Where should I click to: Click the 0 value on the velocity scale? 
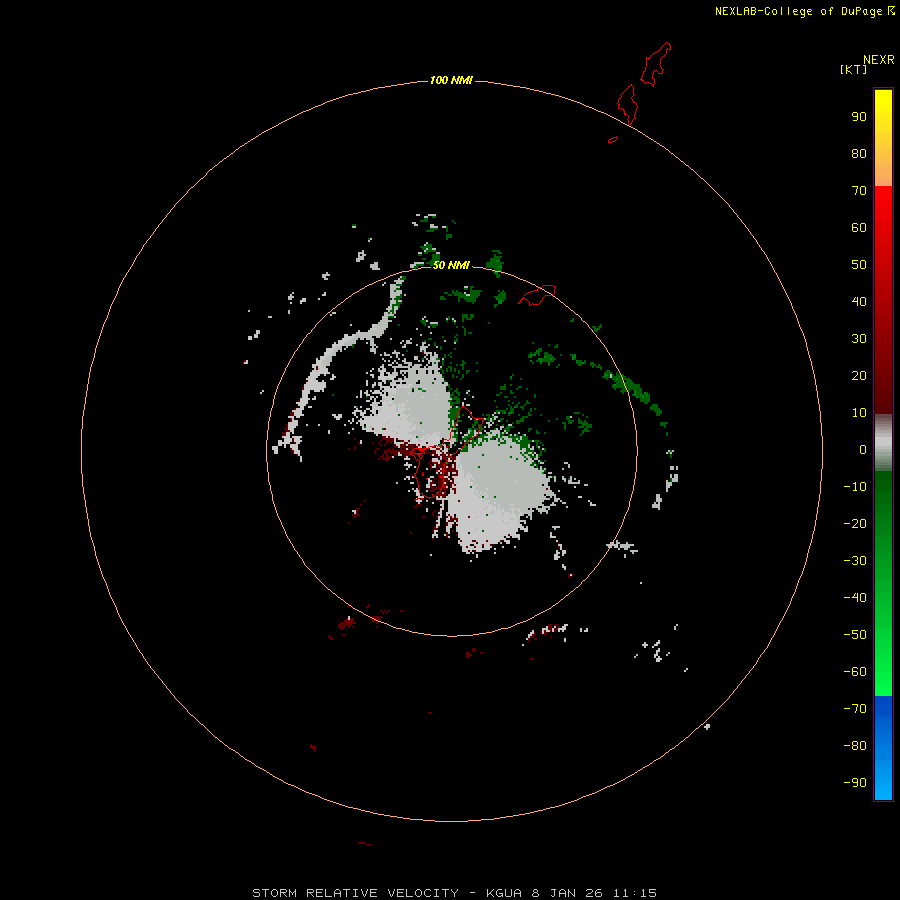click(863, 450)
